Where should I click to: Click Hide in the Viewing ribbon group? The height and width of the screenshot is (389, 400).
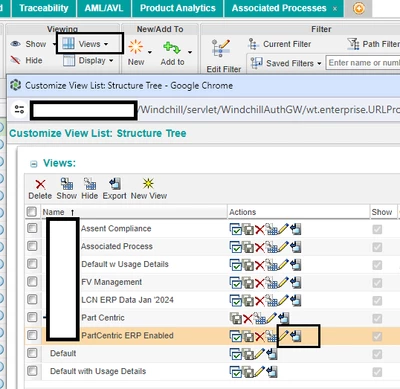point(26,60)
